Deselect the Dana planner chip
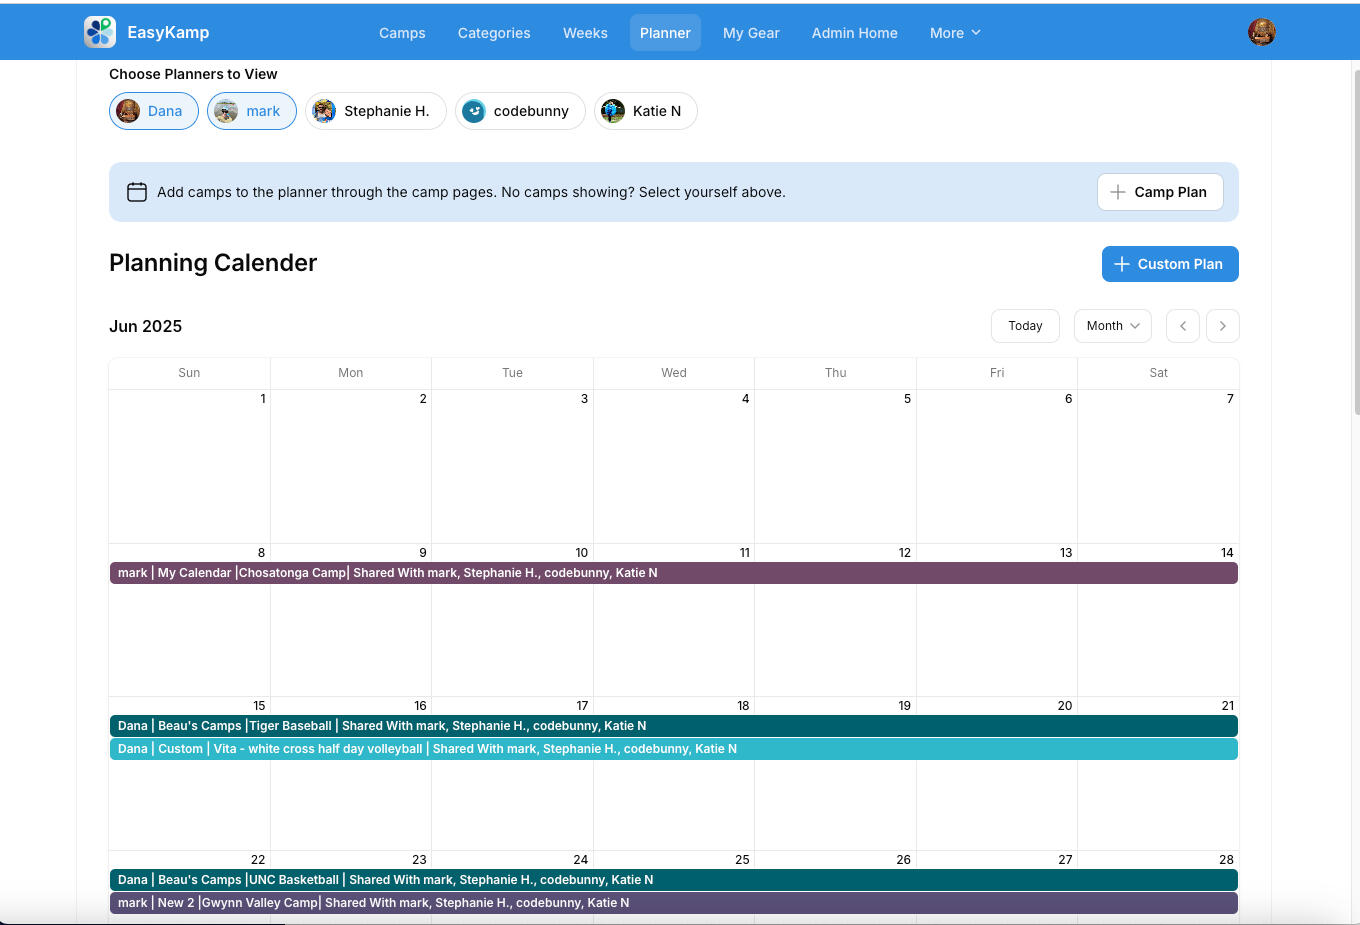This screenshot has width=1360, height=925. [x=153, y=111]
